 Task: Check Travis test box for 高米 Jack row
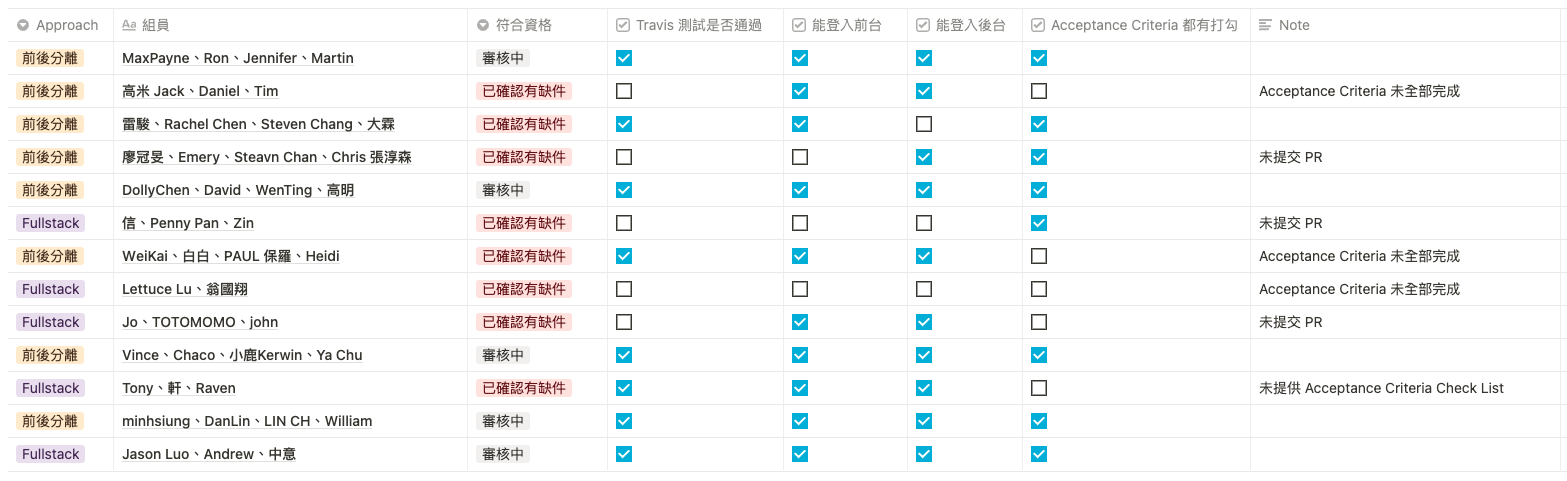click(x=624, y=91)
